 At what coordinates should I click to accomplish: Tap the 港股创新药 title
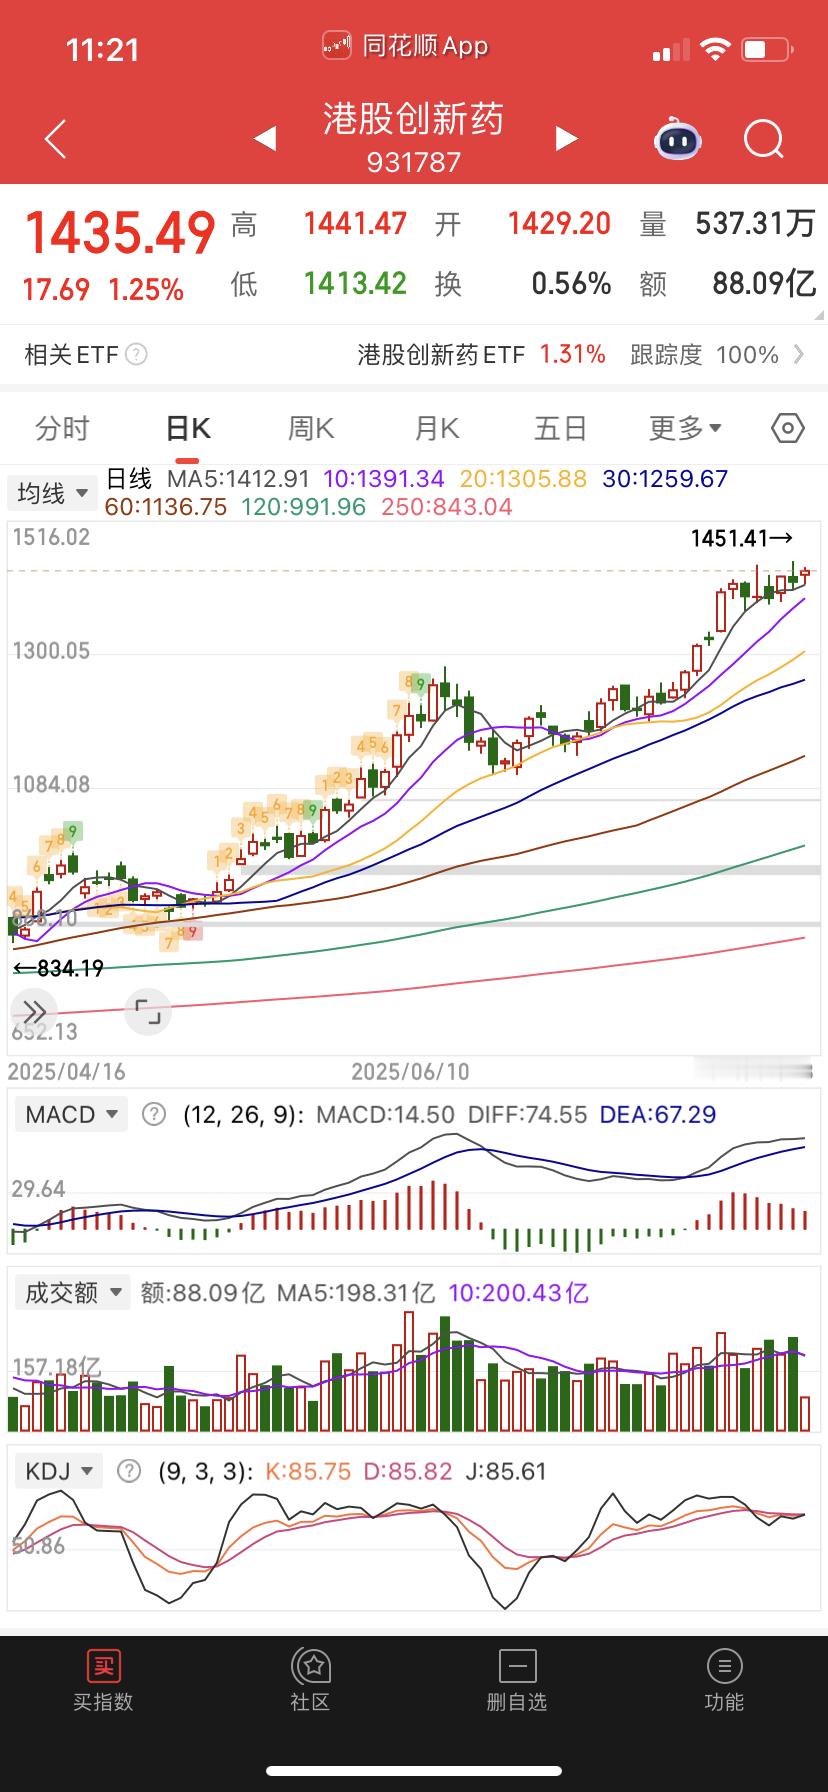413,119
